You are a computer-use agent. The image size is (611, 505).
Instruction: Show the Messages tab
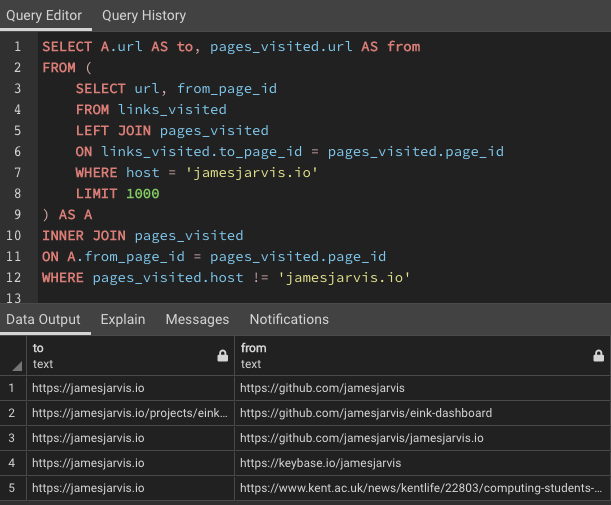click(197, 319)
